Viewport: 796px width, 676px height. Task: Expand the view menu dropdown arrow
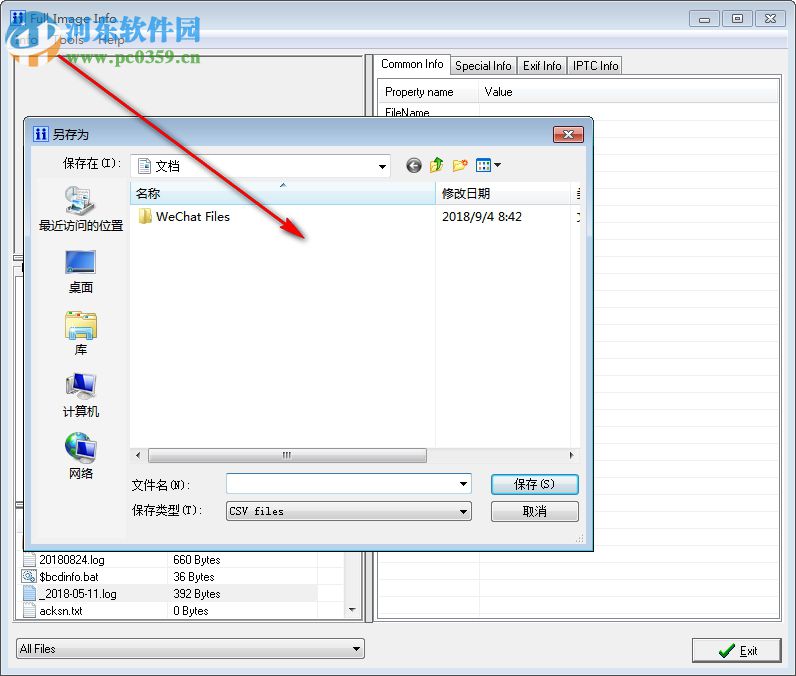498,165
